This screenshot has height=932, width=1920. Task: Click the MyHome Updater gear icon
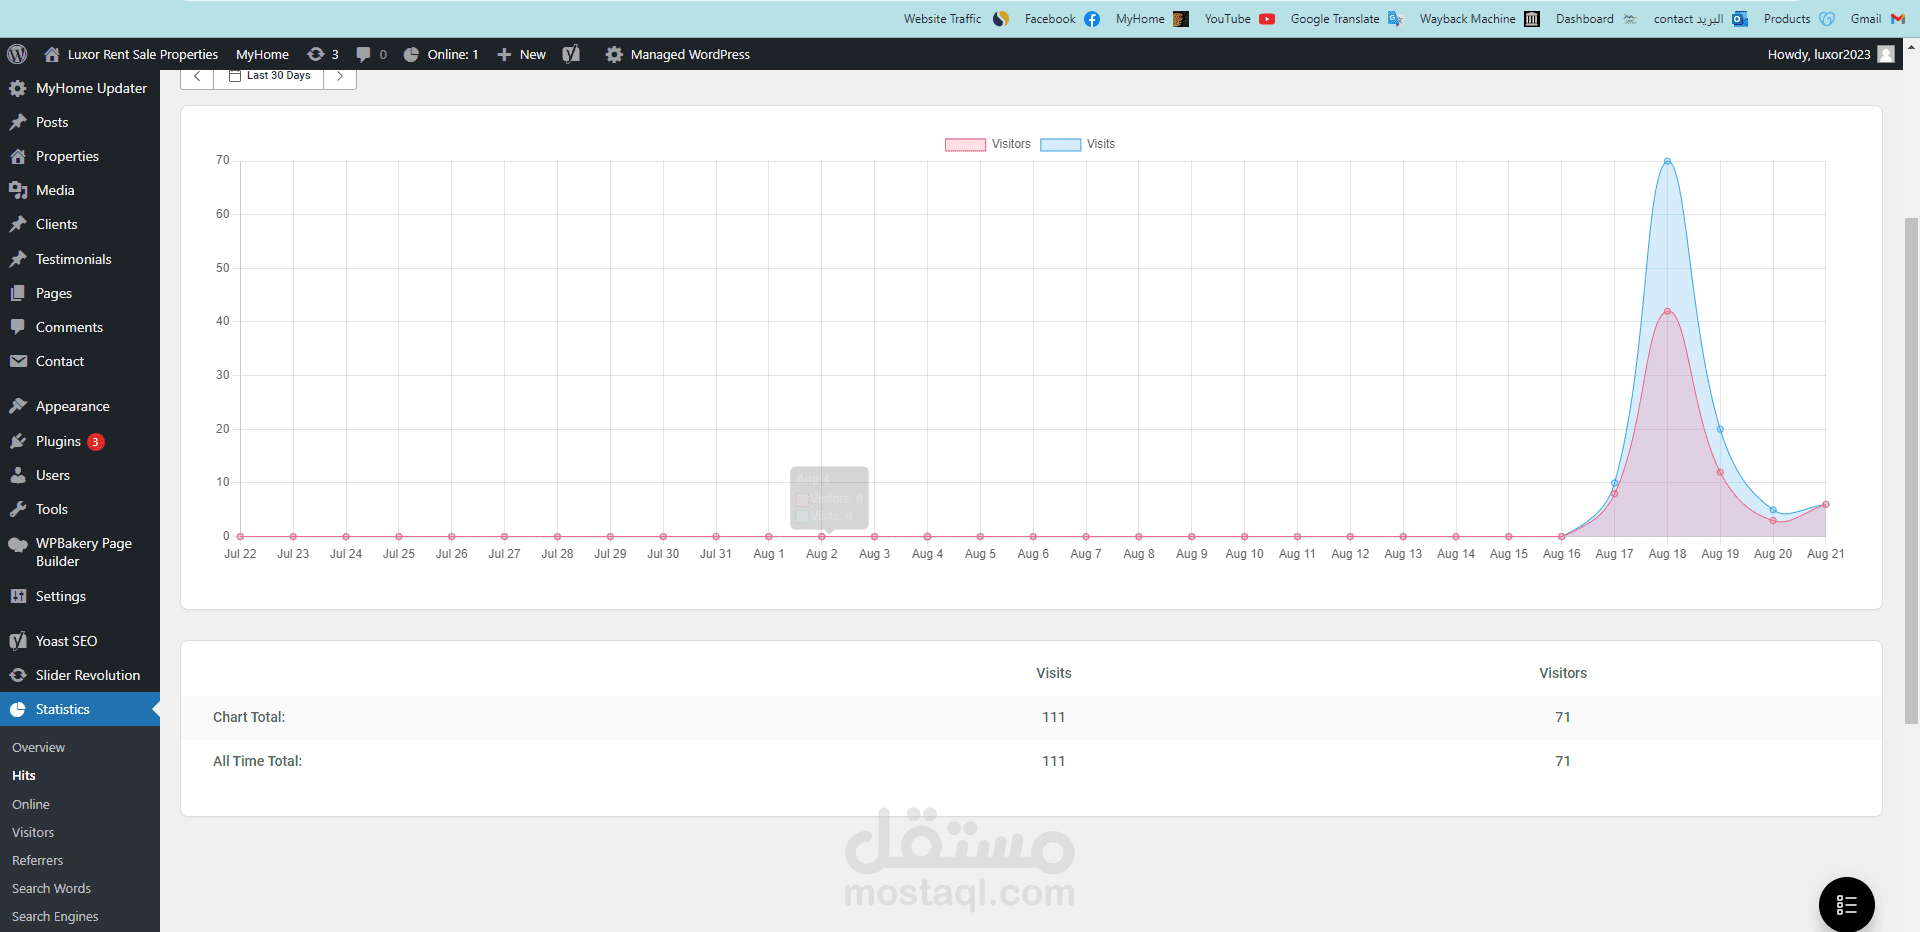(x=18, y=88)
